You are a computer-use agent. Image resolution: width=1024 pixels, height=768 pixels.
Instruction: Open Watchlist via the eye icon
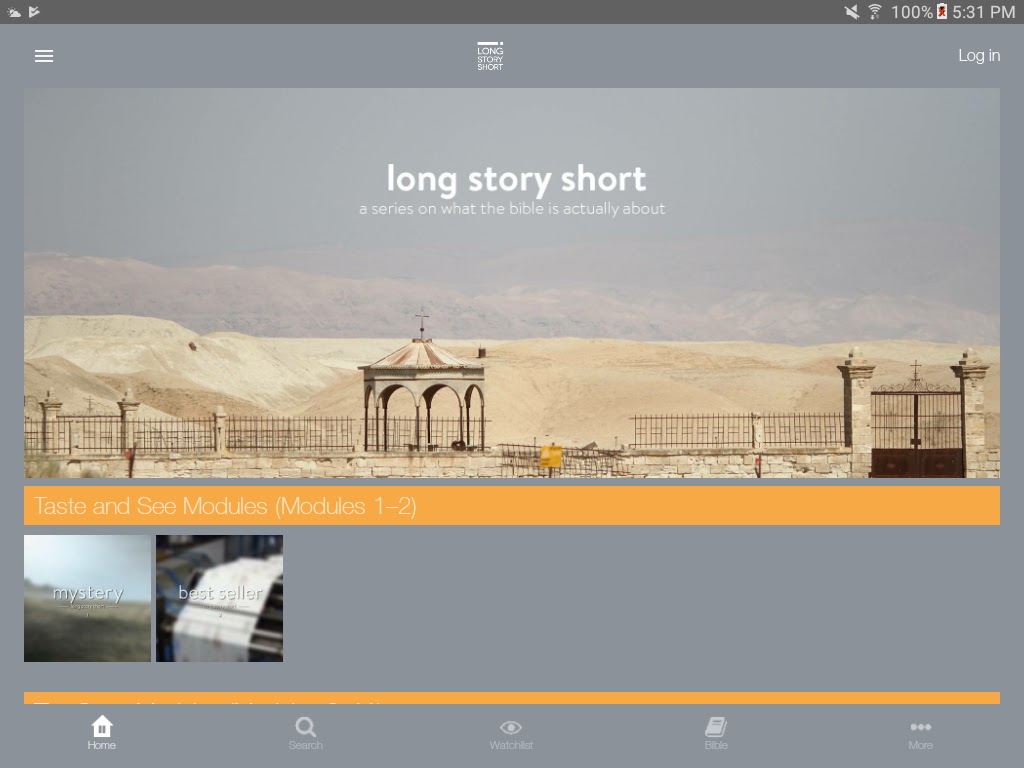coord(511,728)
